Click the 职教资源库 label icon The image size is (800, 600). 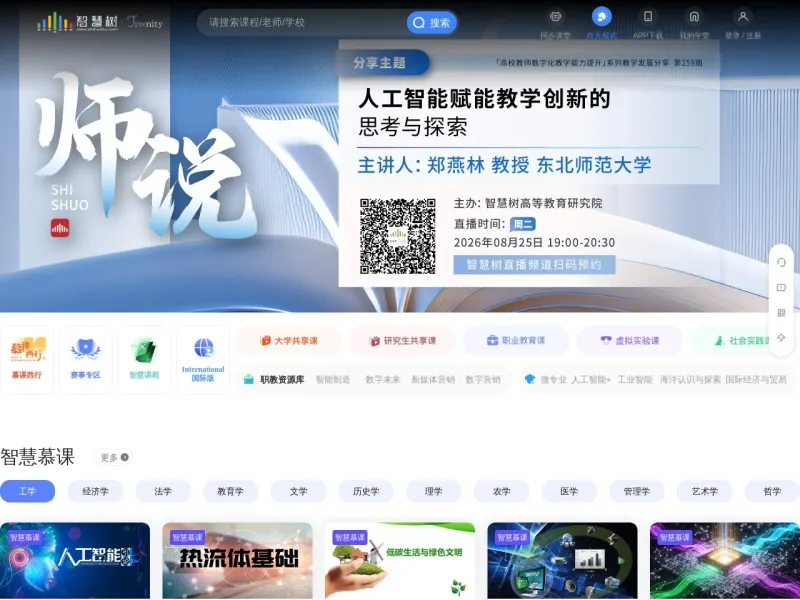point(248,380)
